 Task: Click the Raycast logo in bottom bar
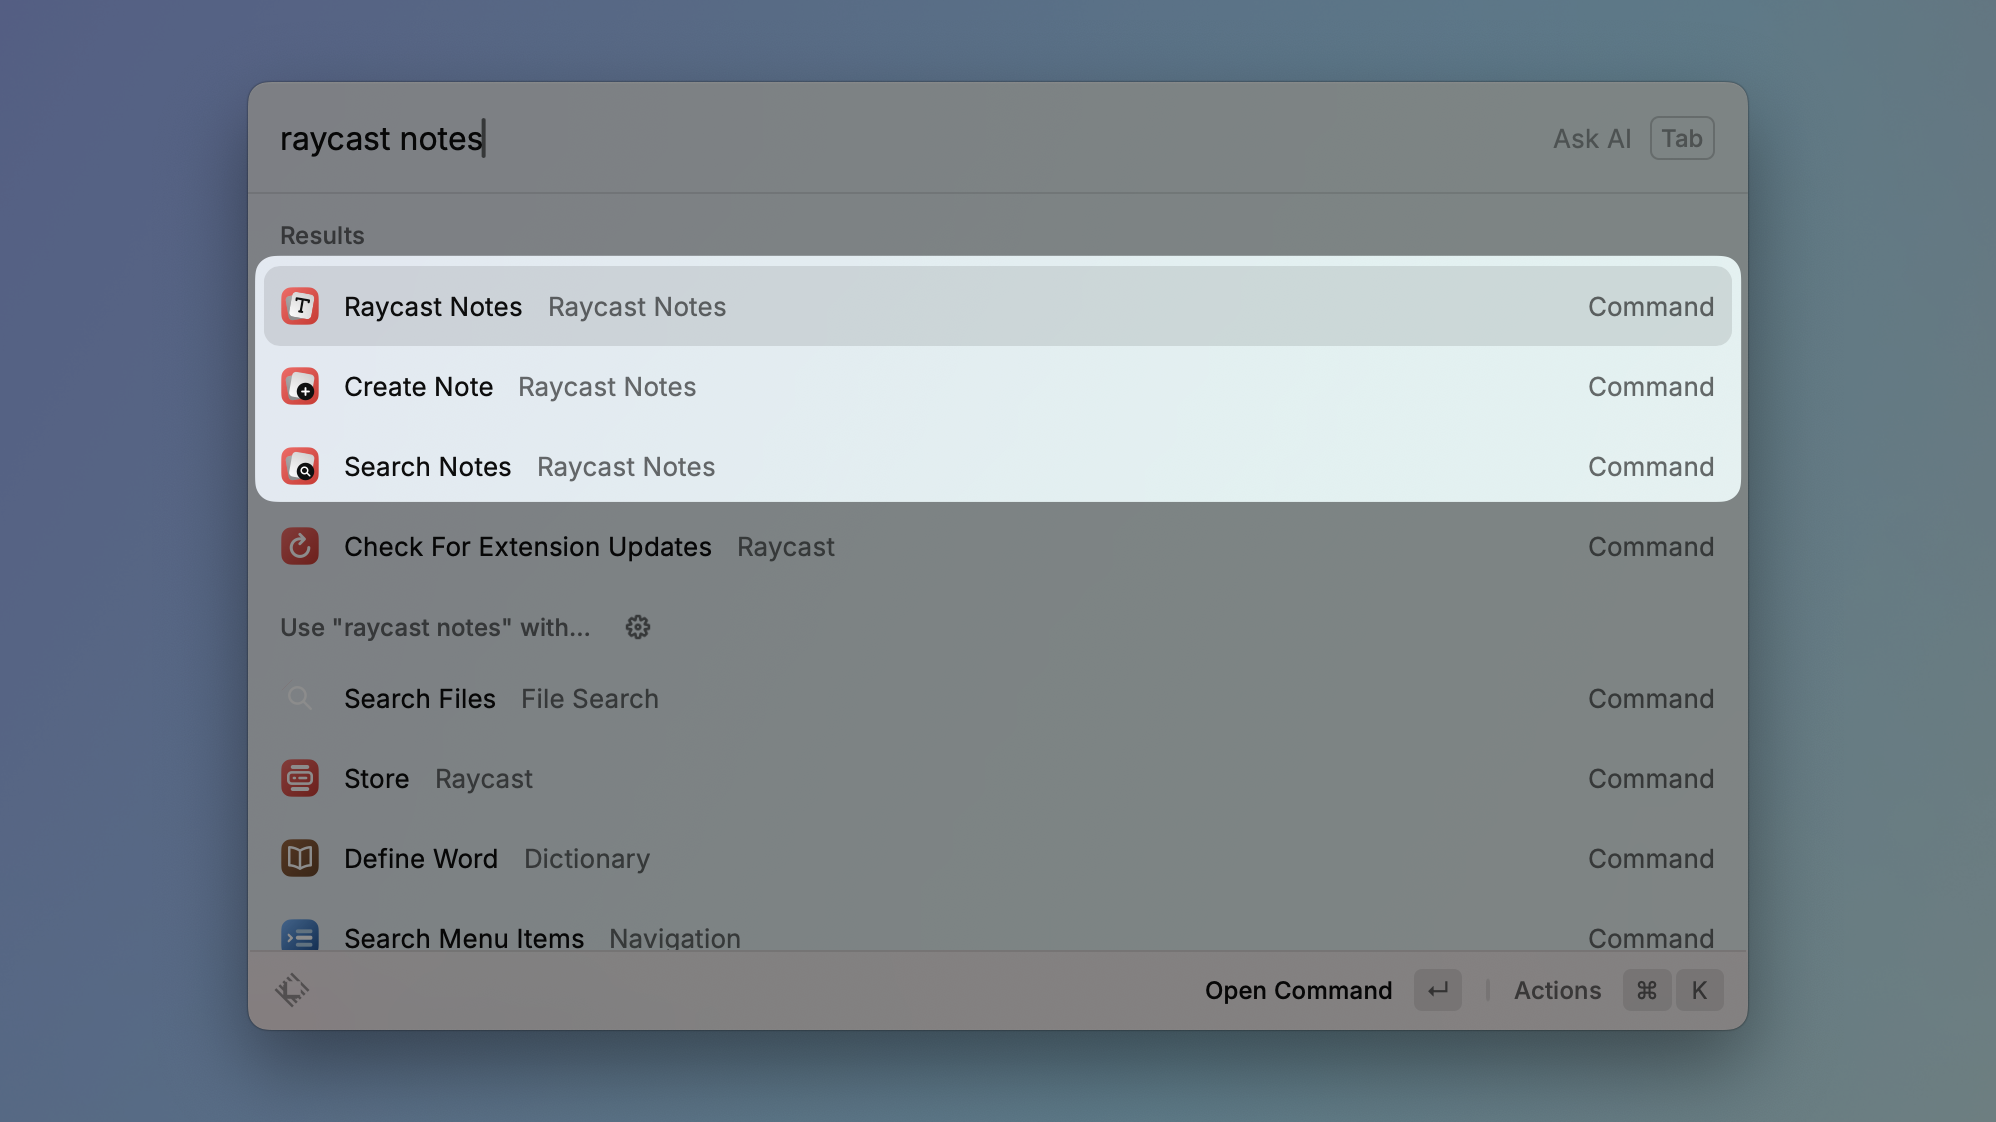292,990
